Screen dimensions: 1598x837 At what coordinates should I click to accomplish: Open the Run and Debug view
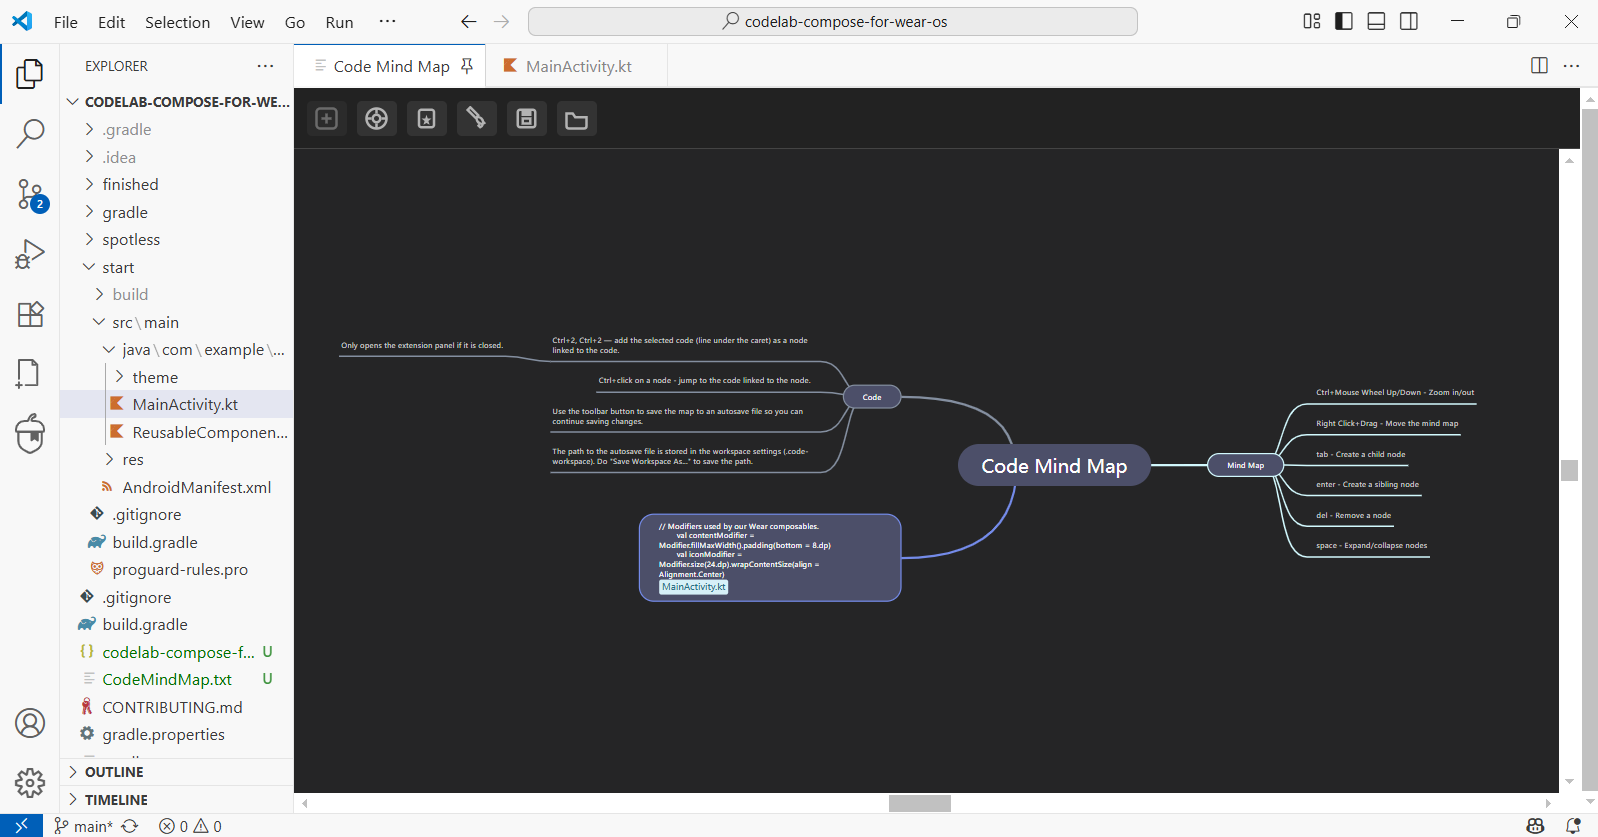pyautogui.click(x=30, y=254)
